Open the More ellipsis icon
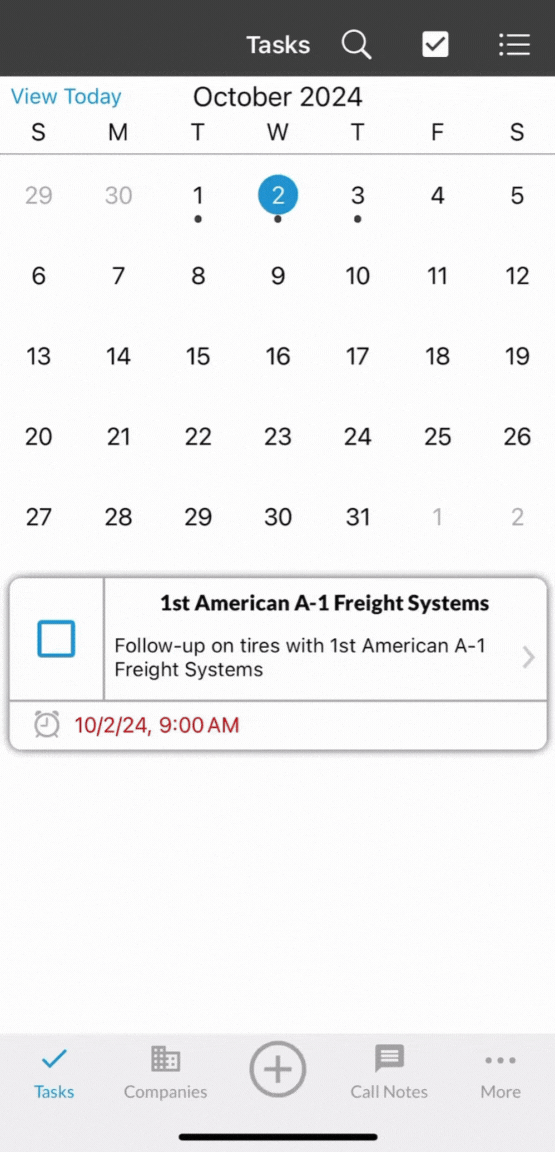 point(501,1060)
